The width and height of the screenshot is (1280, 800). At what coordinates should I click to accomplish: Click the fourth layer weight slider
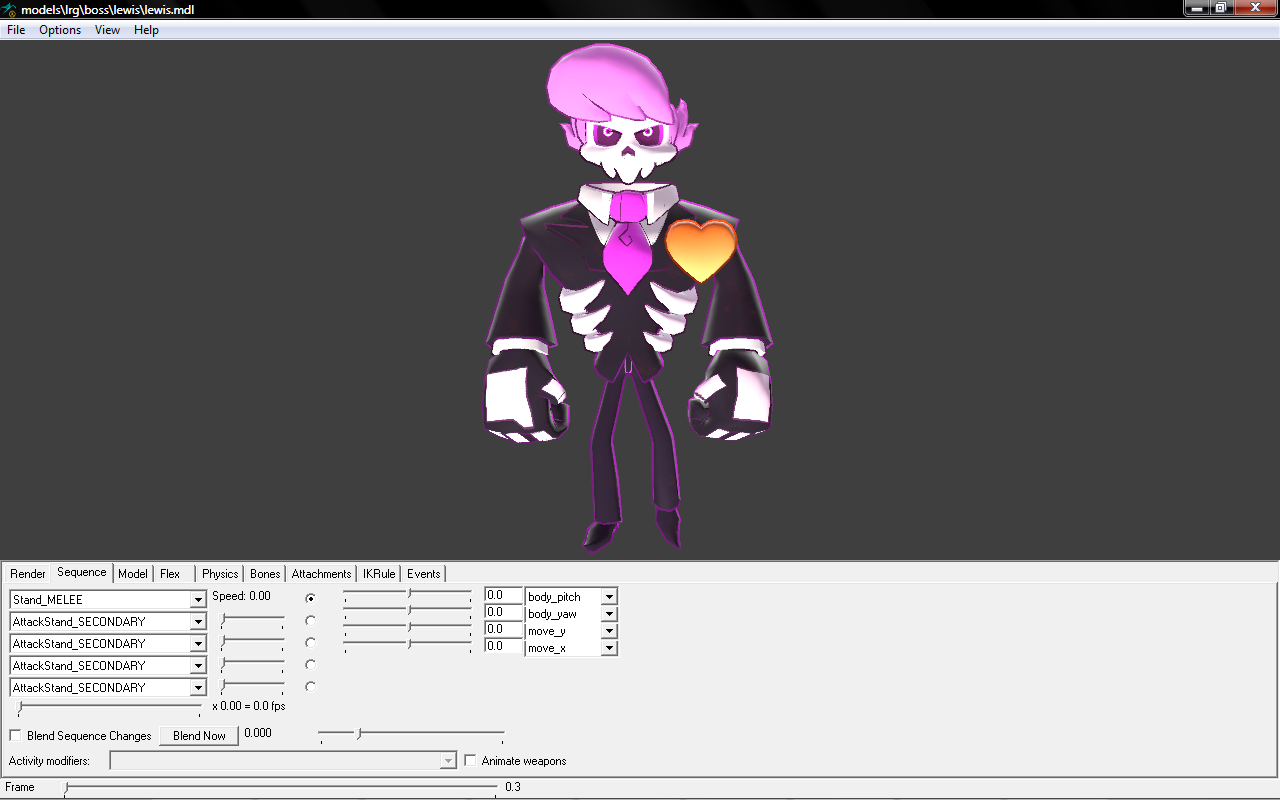252,665
